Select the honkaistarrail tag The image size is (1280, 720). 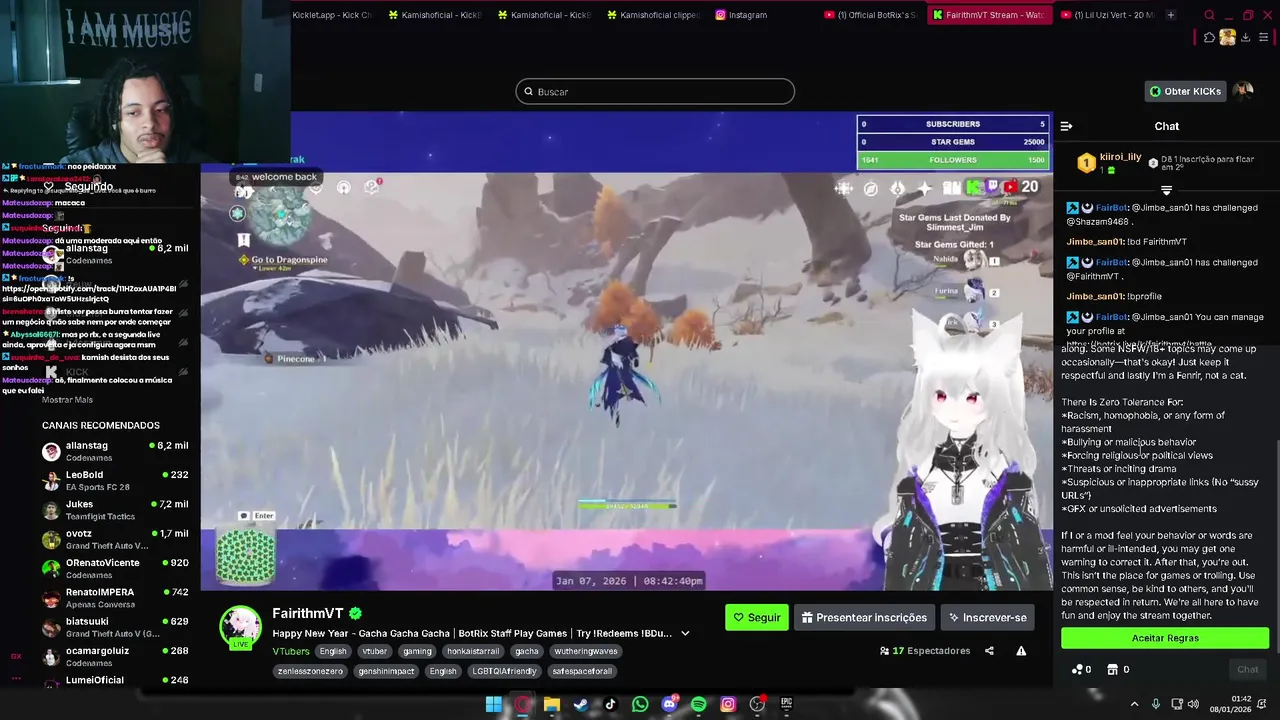[473, 651]
